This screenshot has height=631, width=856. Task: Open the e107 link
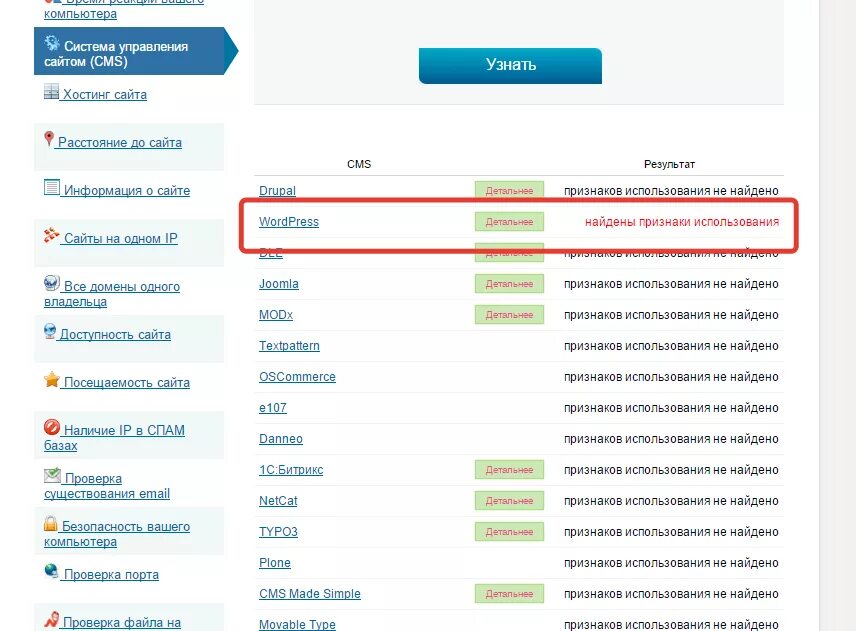272,408
